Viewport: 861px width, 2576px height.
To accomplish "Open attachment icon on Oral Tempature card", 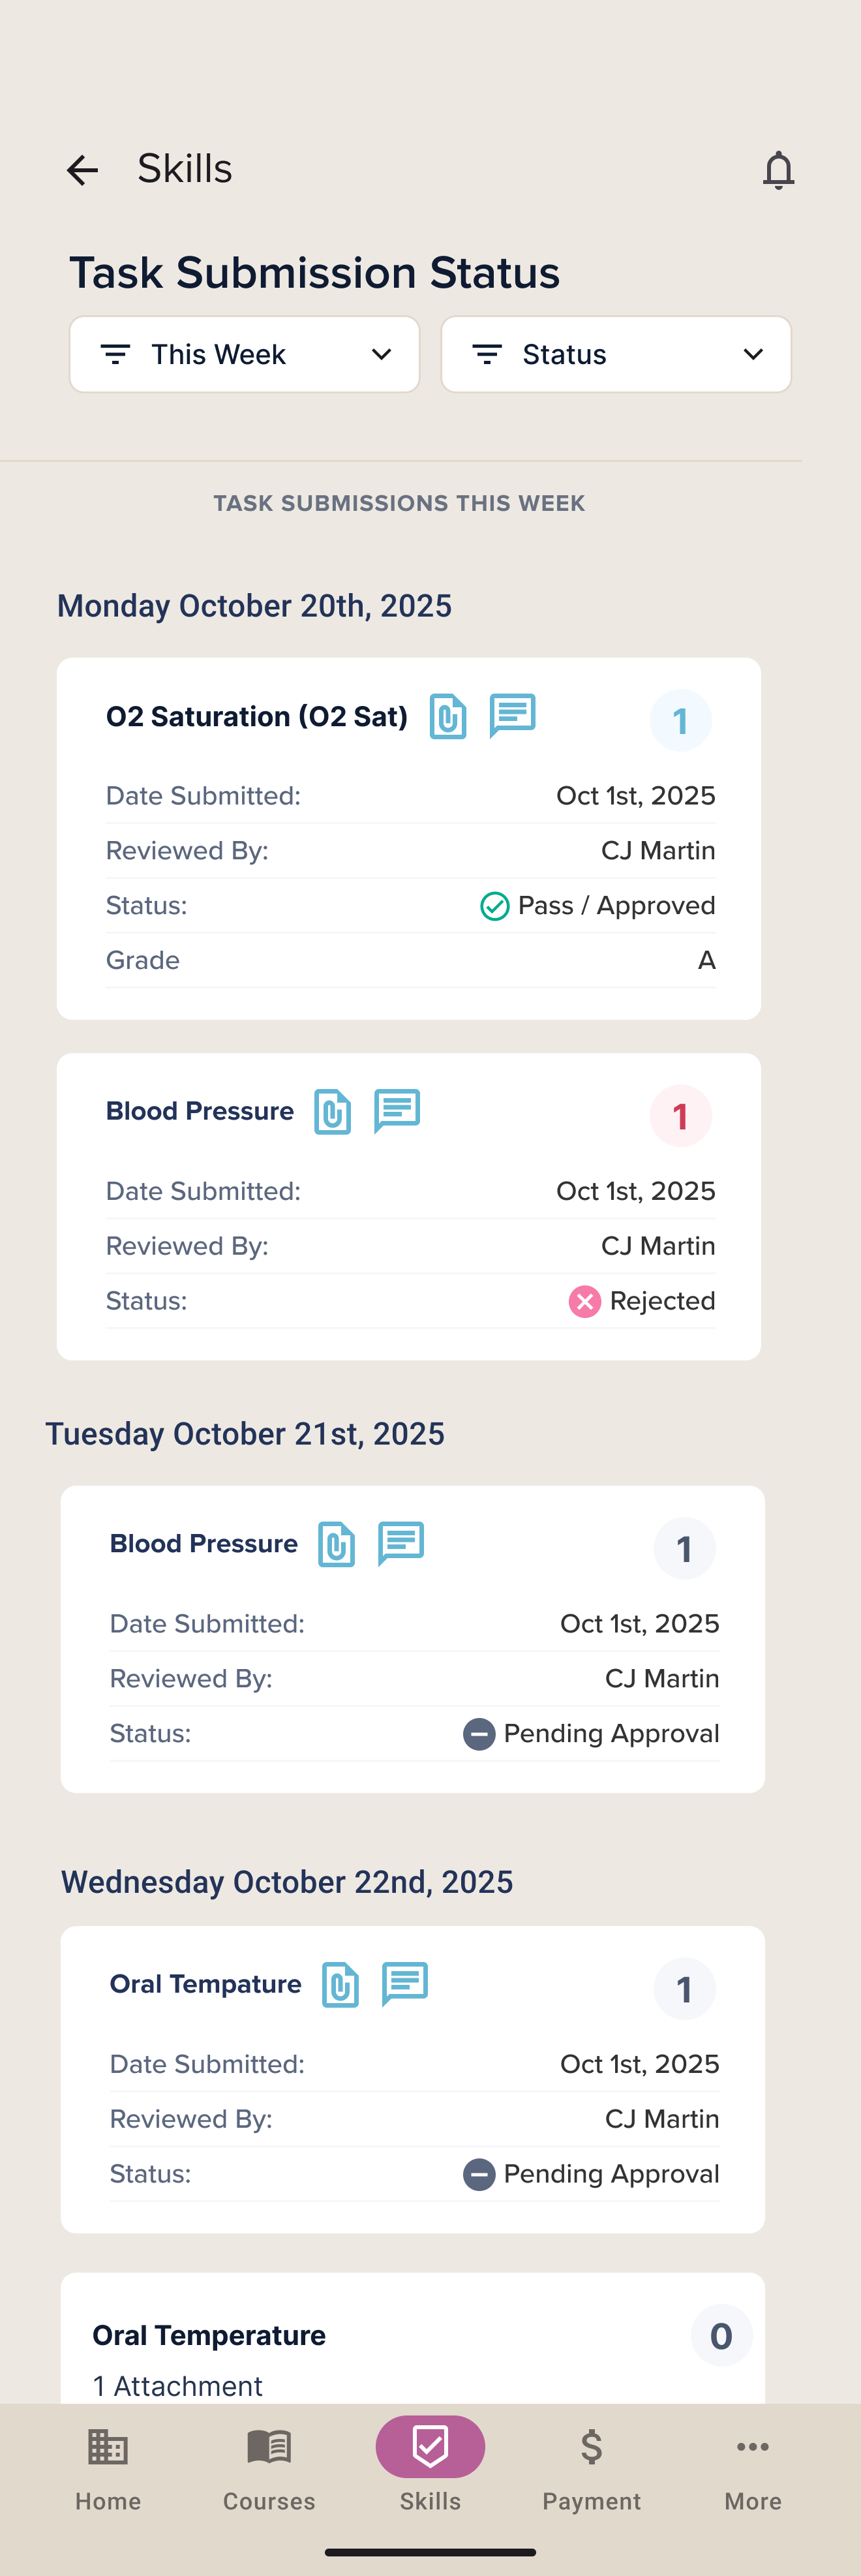I will coord(341,1984).
